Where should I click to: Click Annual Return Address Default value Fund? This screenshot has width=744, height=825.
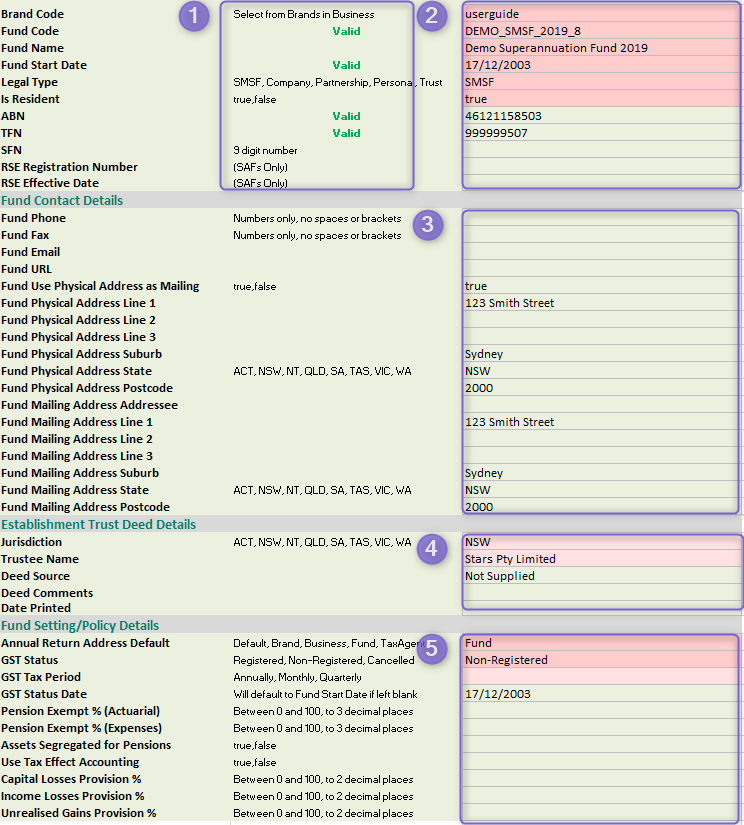tap(601, 643)
